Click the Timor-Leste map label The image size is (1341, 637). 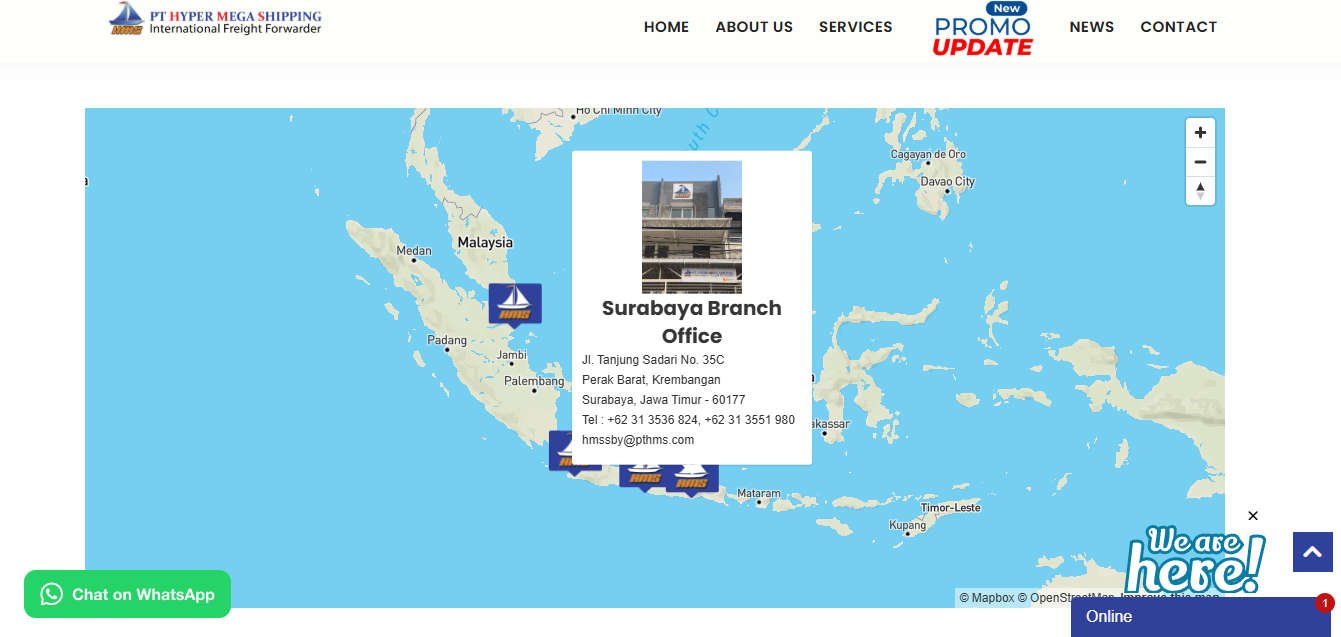click(x=951, y=508)
